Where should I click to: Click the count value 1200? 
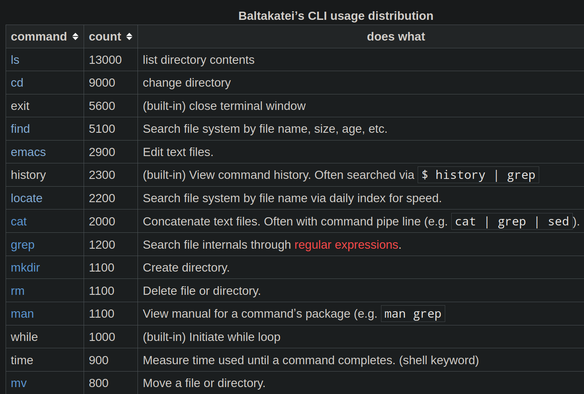tap(102, 245)
